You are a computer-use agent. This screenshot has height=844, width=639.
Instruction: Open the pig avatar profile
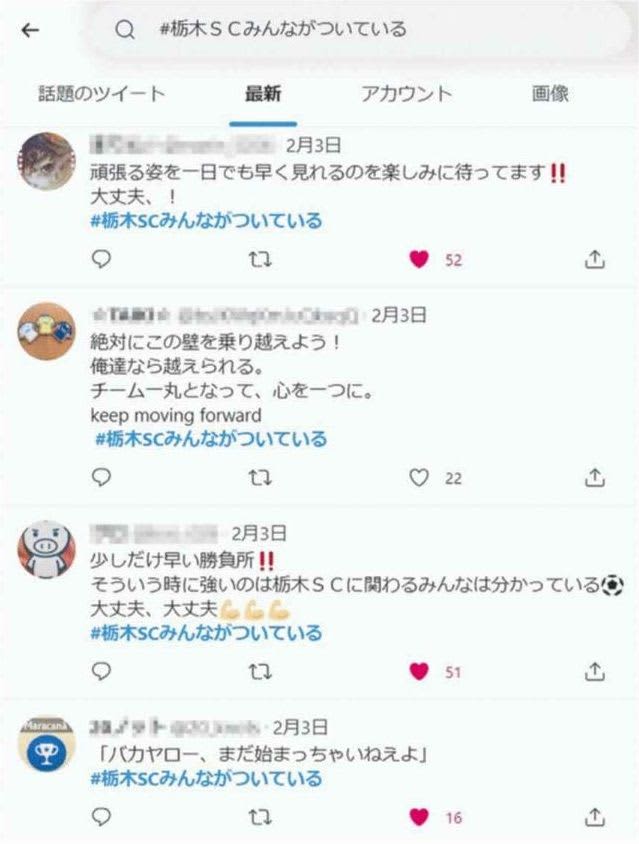point(47,550)
